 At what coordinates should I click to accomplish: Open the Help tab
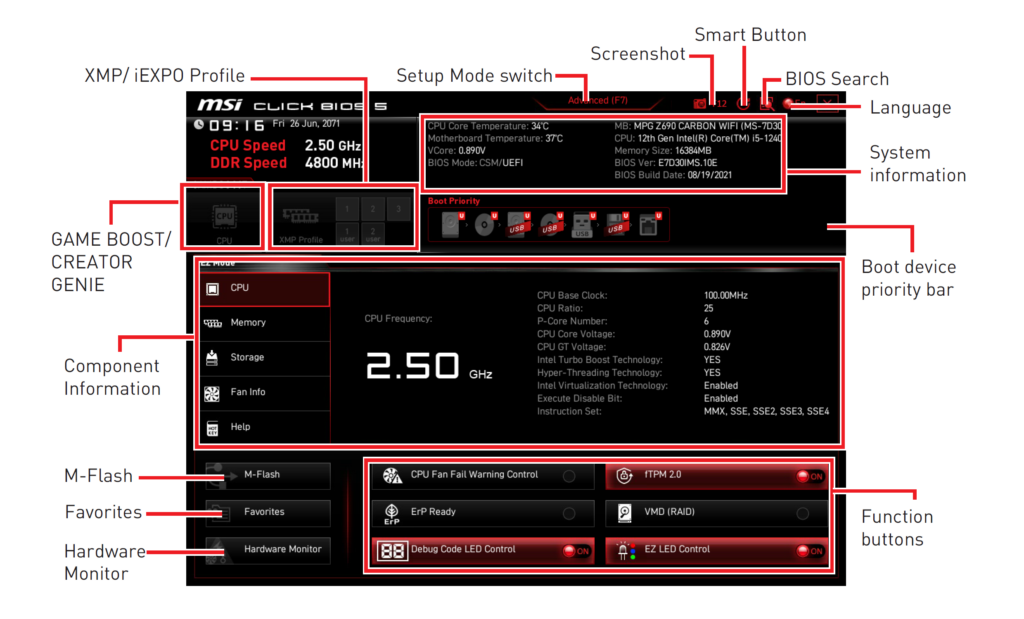coord(264,427)
